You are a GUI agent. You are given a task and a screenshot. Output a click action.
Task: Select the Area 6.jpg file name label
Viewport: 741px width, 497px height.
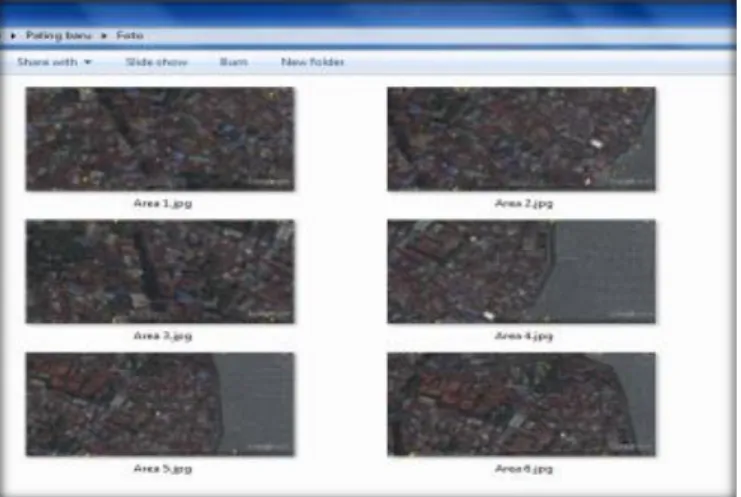[524, 469]
